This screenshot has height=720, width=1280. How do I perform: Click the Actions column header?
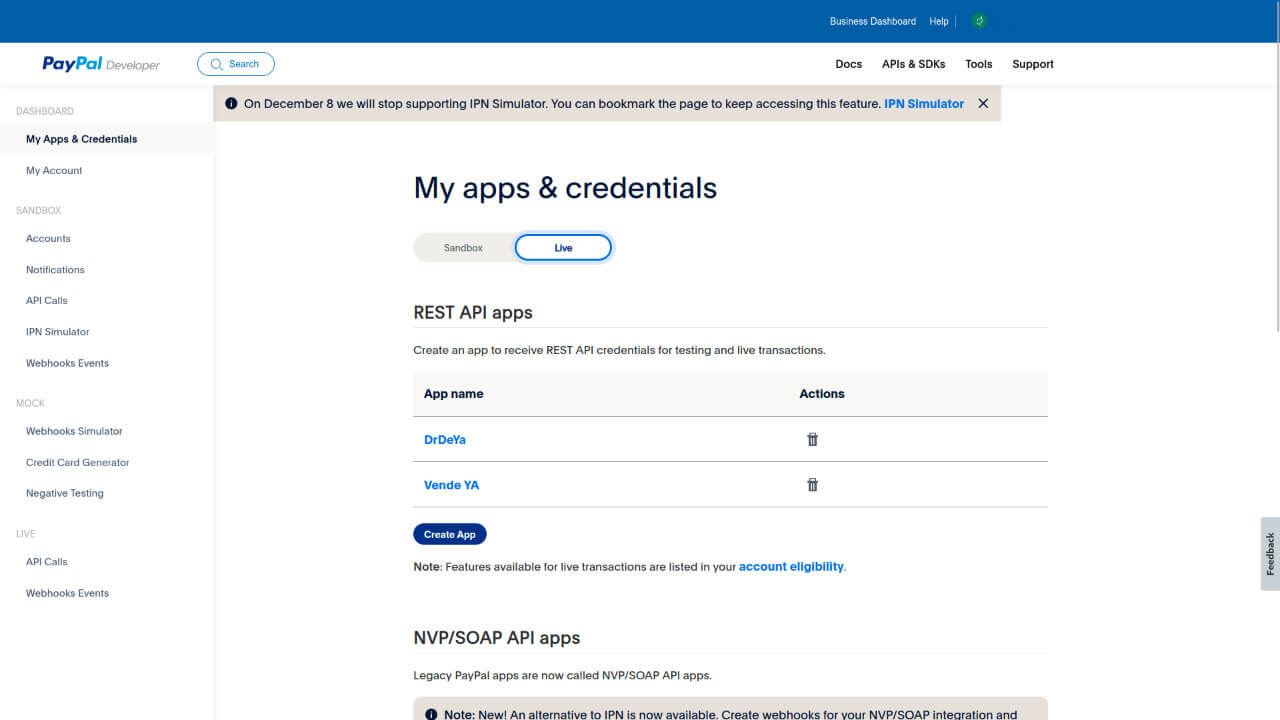(x=822, y=394)
